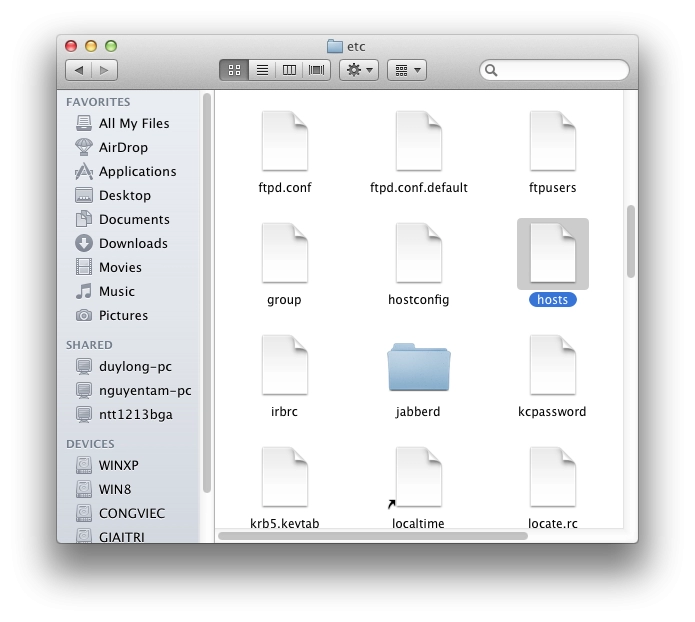
Task: Click the kcpassword file name label
Action: [x=552, y=411]
